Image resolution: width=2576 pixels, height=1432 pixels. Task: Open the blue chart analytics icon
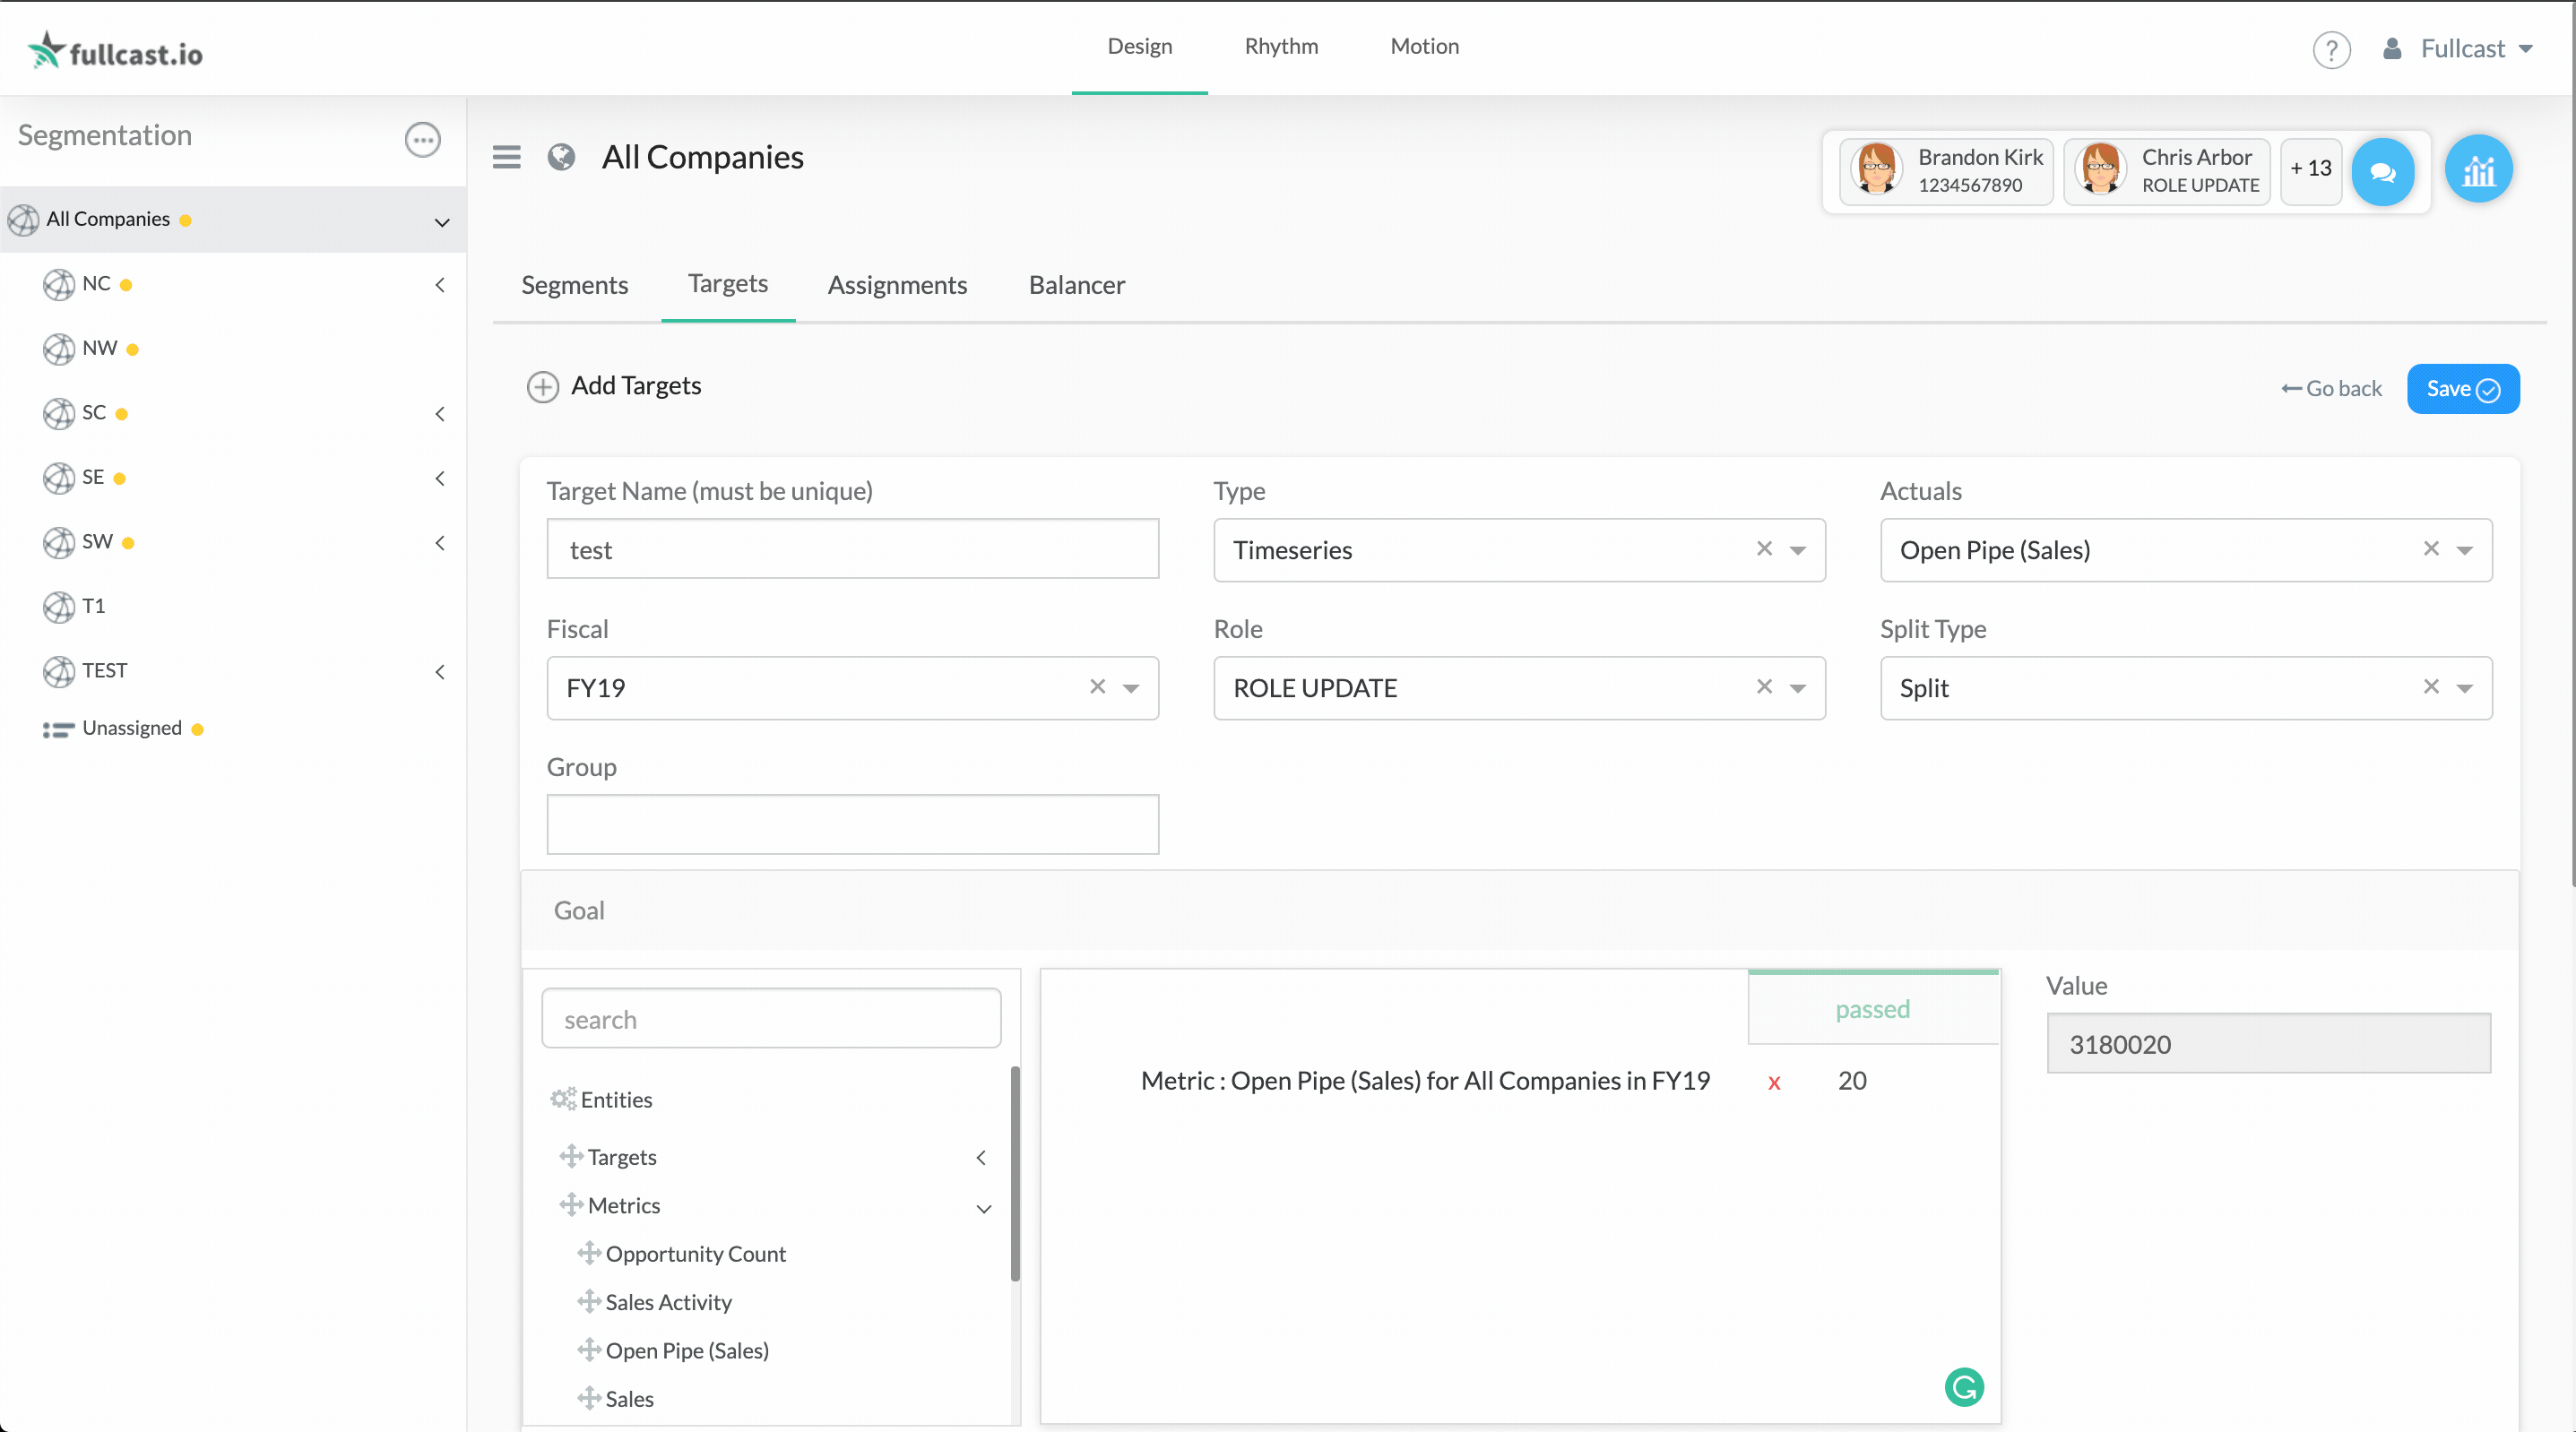(2478, 170)
